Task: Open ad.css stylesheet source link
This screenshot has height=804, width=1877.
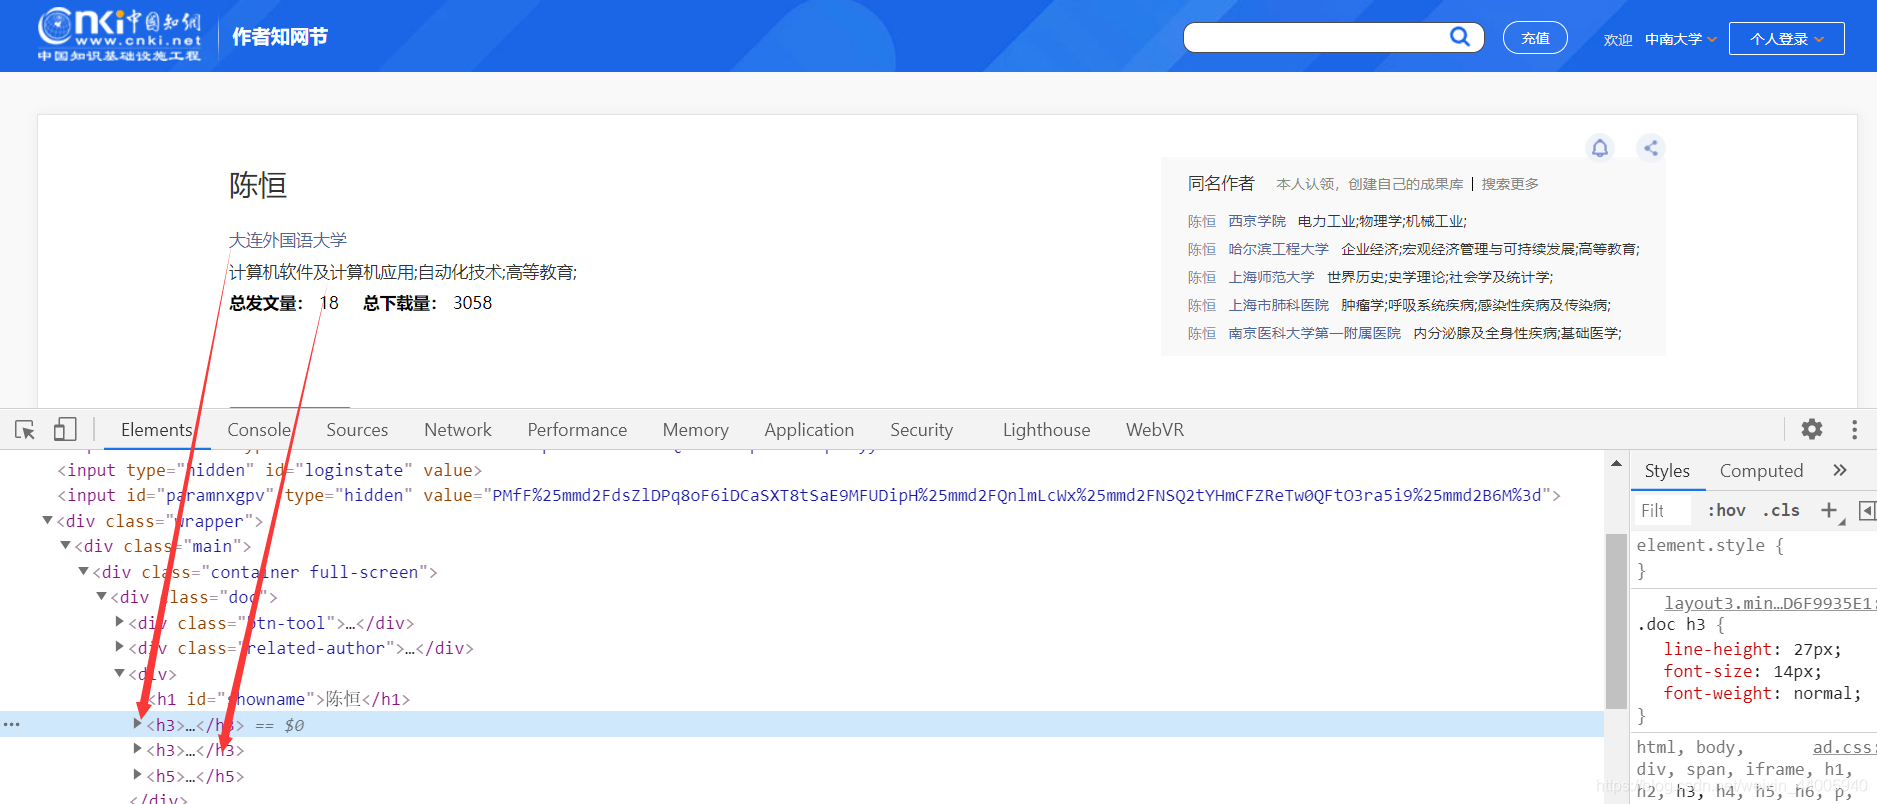Action: tap(1843, 747)
